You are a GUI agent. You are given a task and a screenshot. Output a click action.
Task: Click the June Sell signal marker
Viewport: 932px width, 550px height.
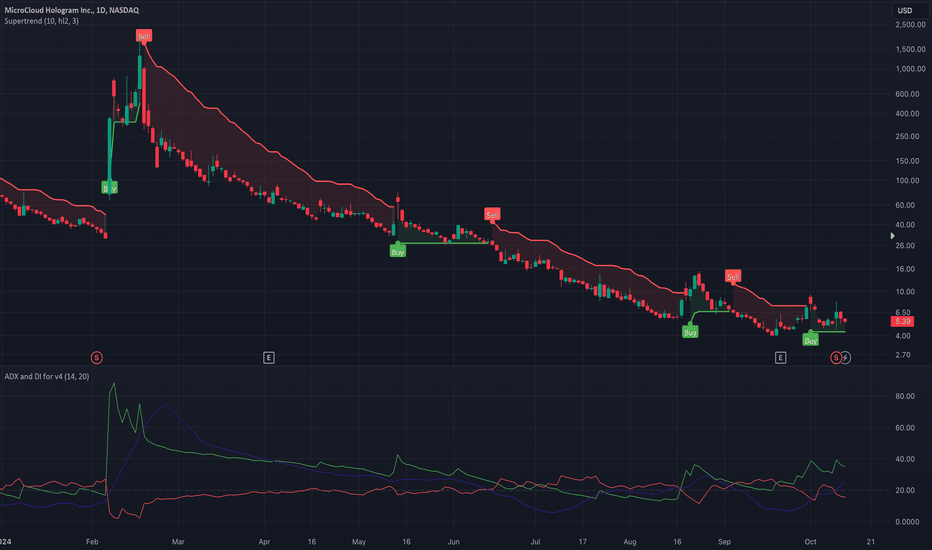point(492,215)
